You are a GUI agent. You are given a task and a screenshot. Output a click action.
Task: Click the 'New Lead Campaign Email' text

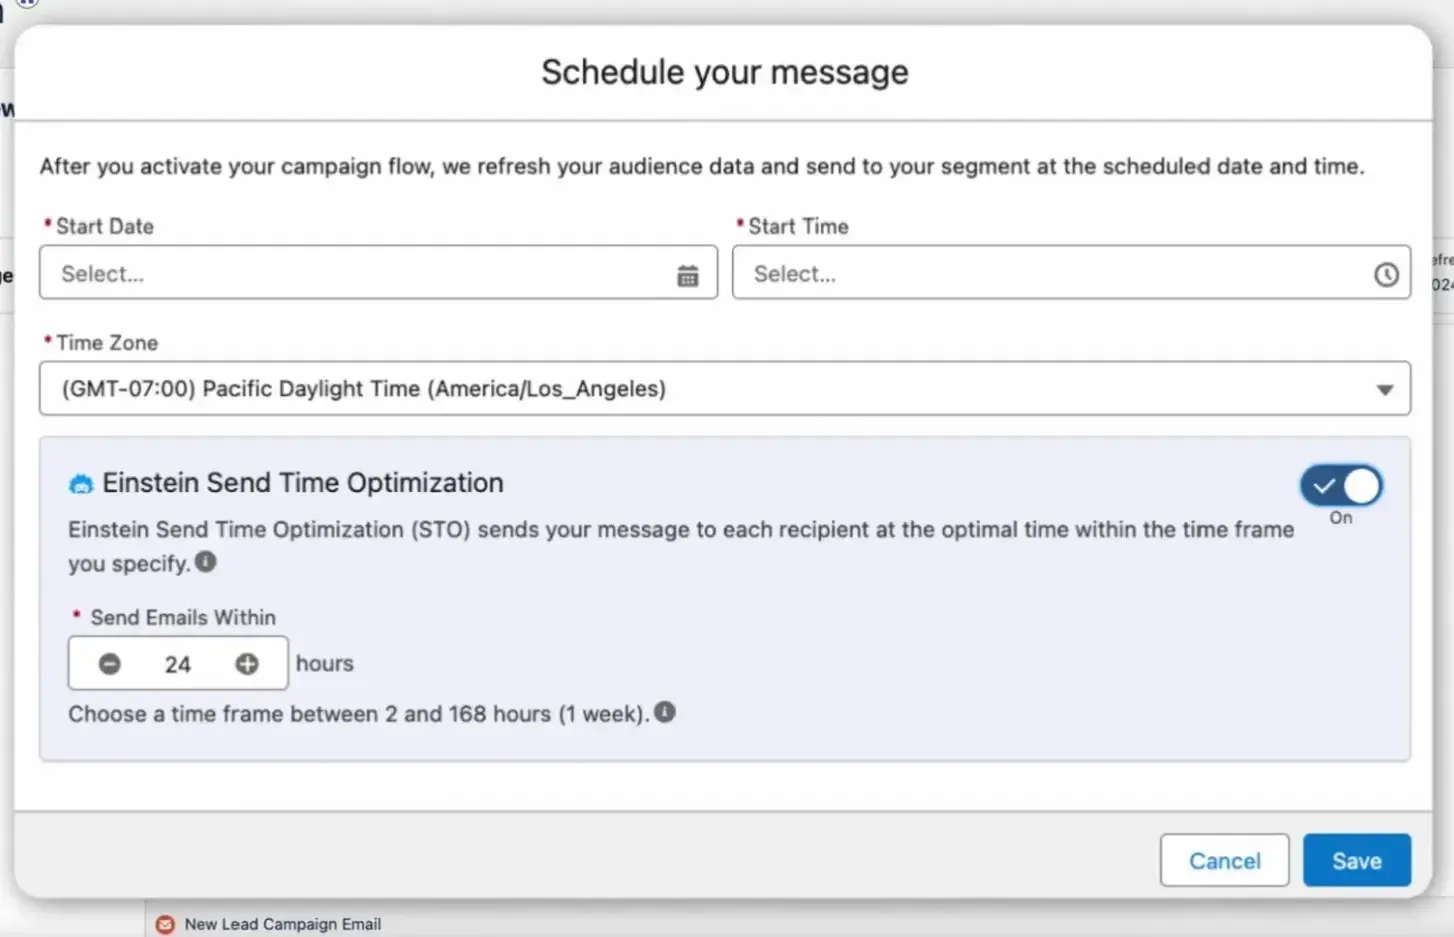(283, 924)
